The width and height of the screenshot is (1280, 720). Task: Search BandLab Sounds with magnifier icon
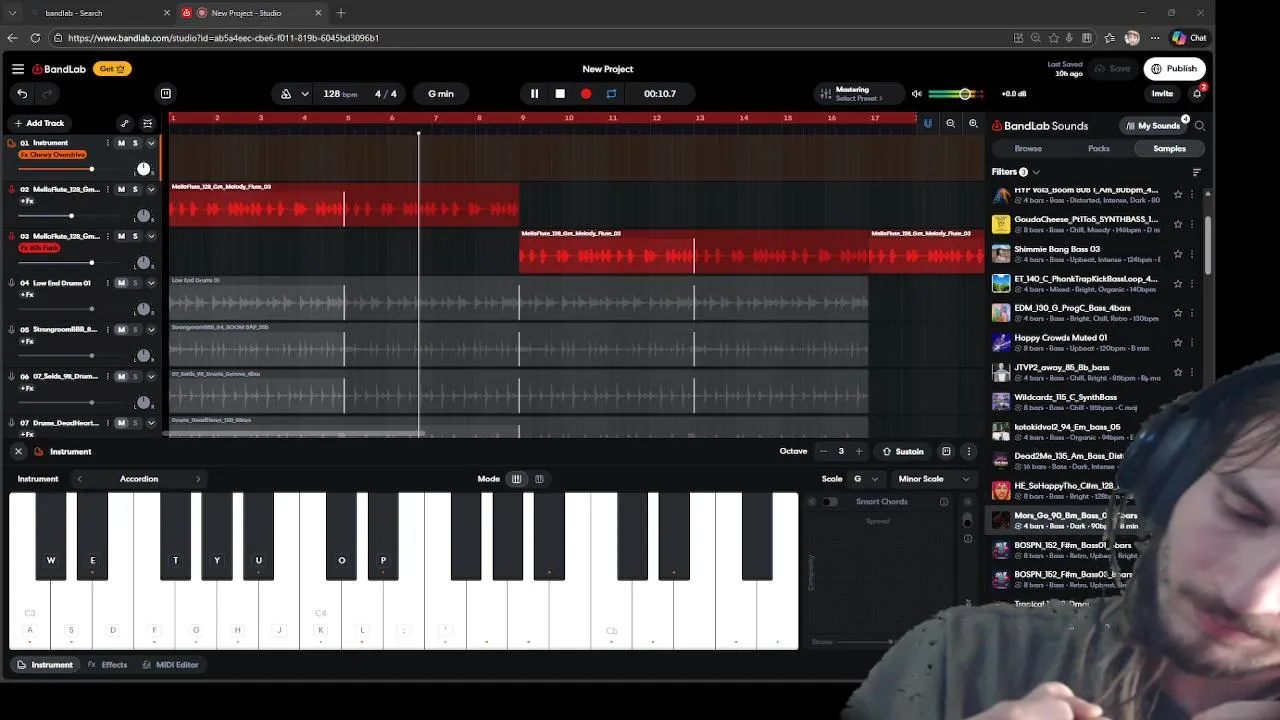click(1200, 126)
